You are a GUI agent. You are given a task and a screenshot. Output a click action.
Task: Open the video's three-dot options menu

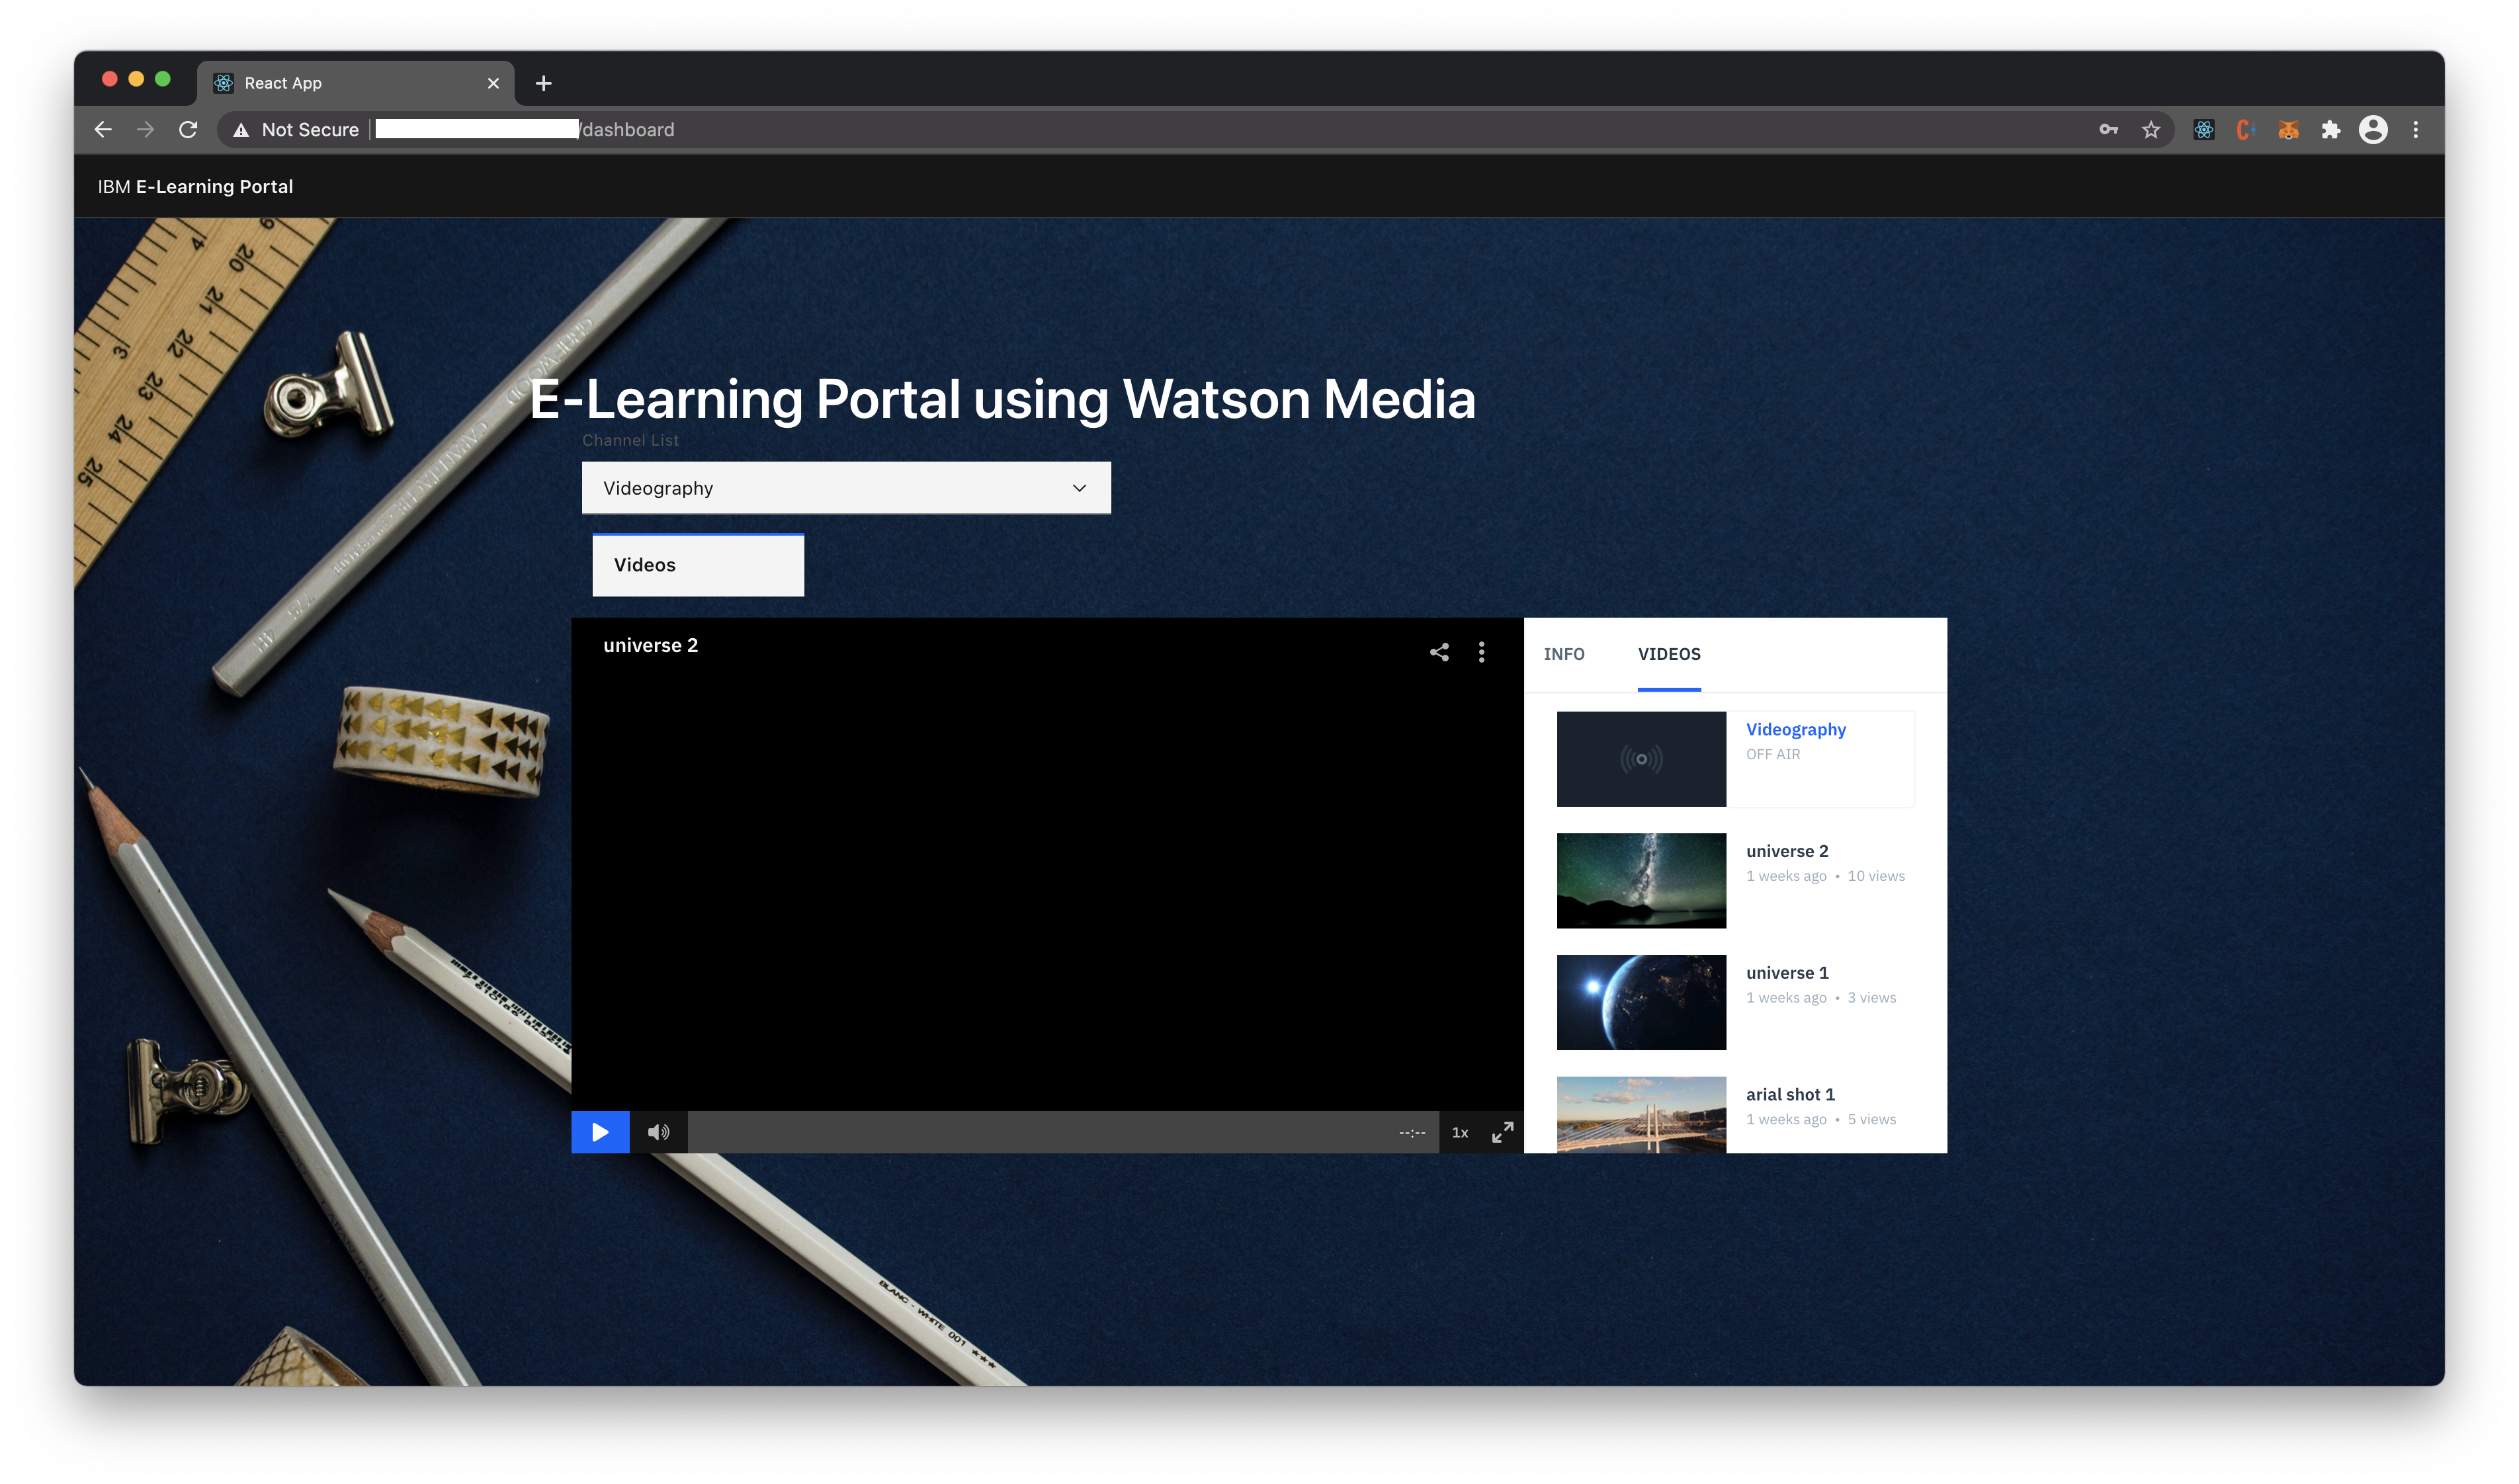1481,652
